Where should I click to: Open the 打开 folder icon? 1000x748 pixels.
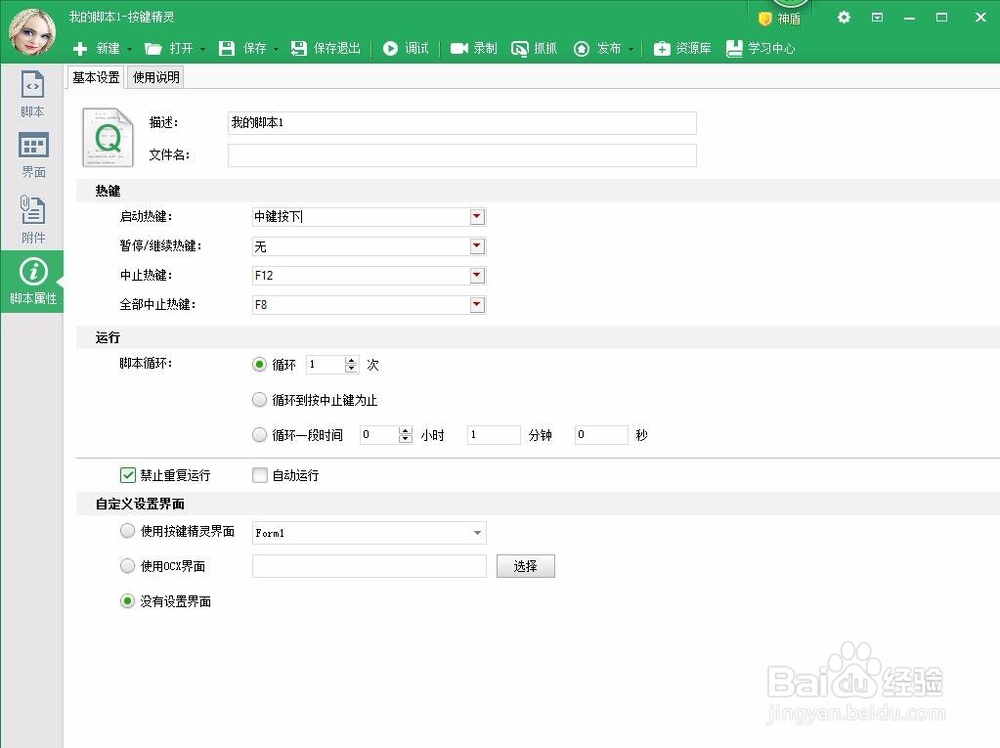click(153, 48)
